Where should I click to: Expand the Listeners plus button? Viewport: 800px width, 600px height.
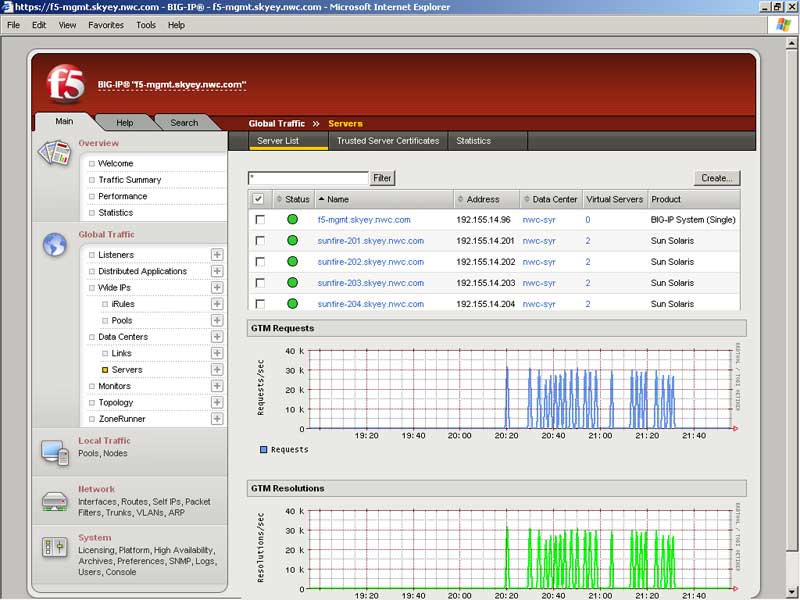coord(217,255)
